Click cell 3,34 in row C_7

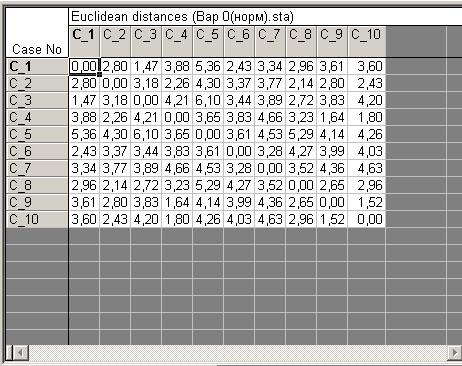point(84,168)
